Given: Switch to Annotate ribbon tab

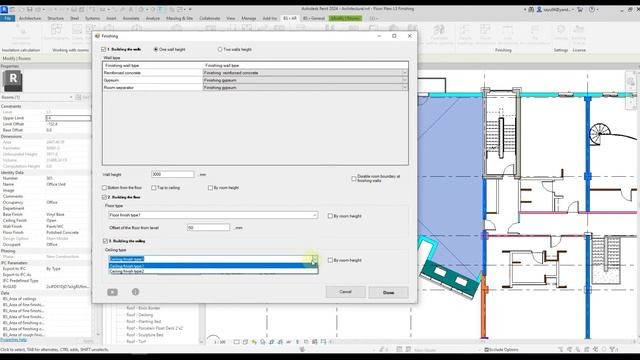Looking at the screenshot, I should 131,18.
